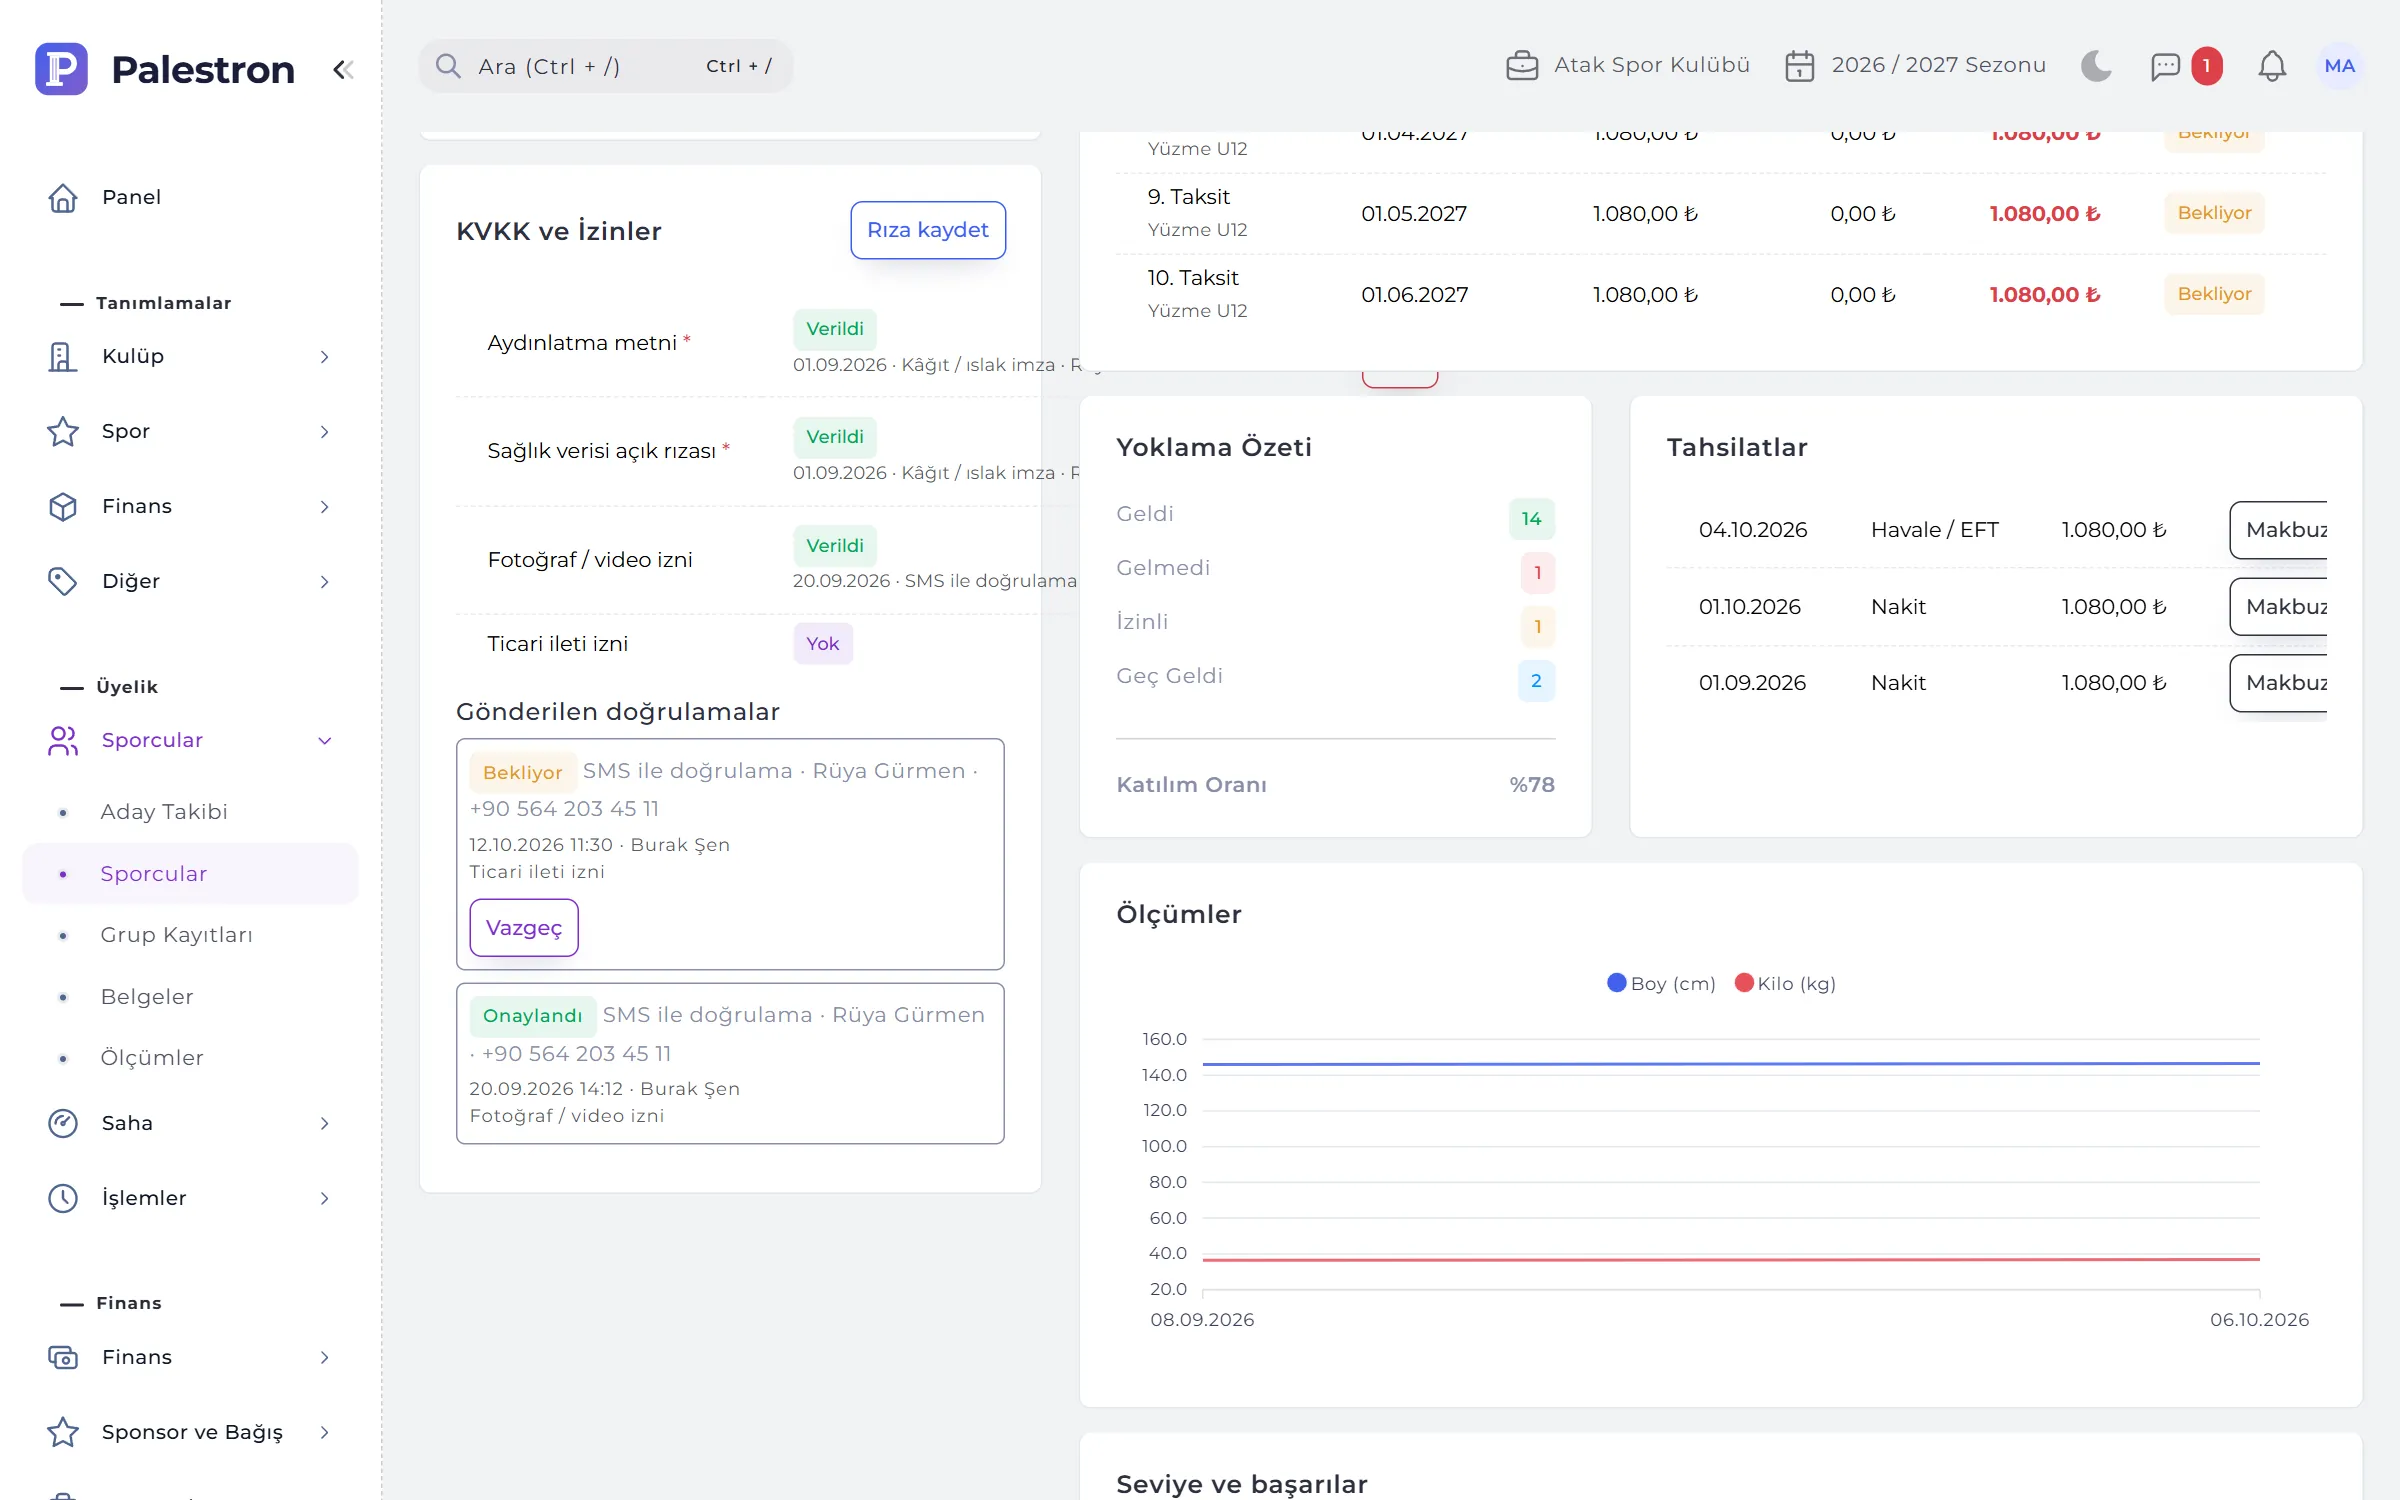Click Vazgeç on pending verification
This screenshot has height=1500, width=2400.
[524, 928]
